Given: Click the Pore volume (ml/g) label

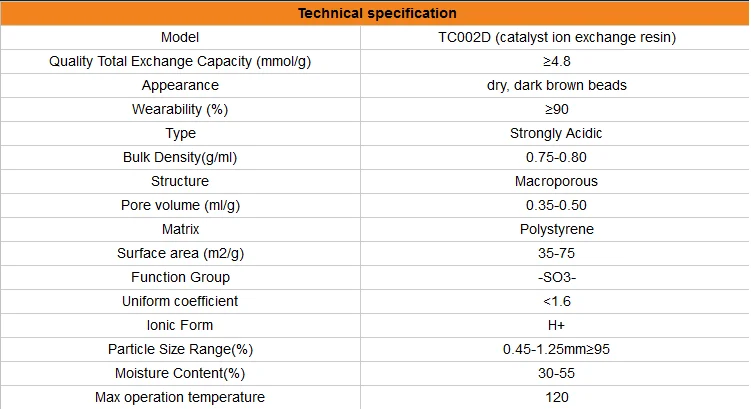Looking at the screenshot, I should click(180, 205).
